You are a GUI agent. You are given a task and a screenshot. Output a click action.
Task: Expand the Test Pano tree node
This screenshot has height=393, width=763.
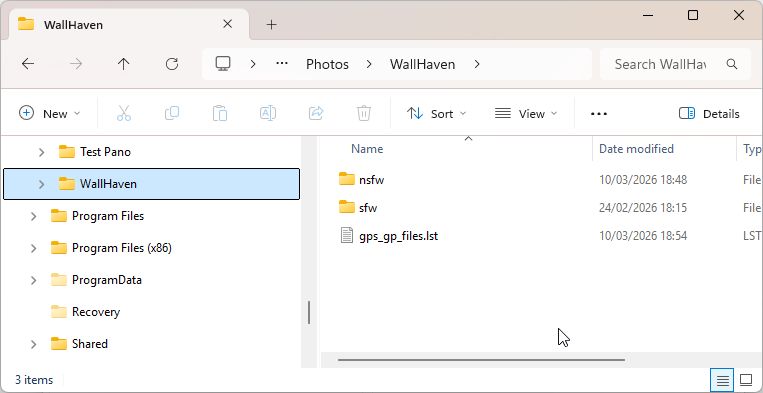[x=41, y=152]
